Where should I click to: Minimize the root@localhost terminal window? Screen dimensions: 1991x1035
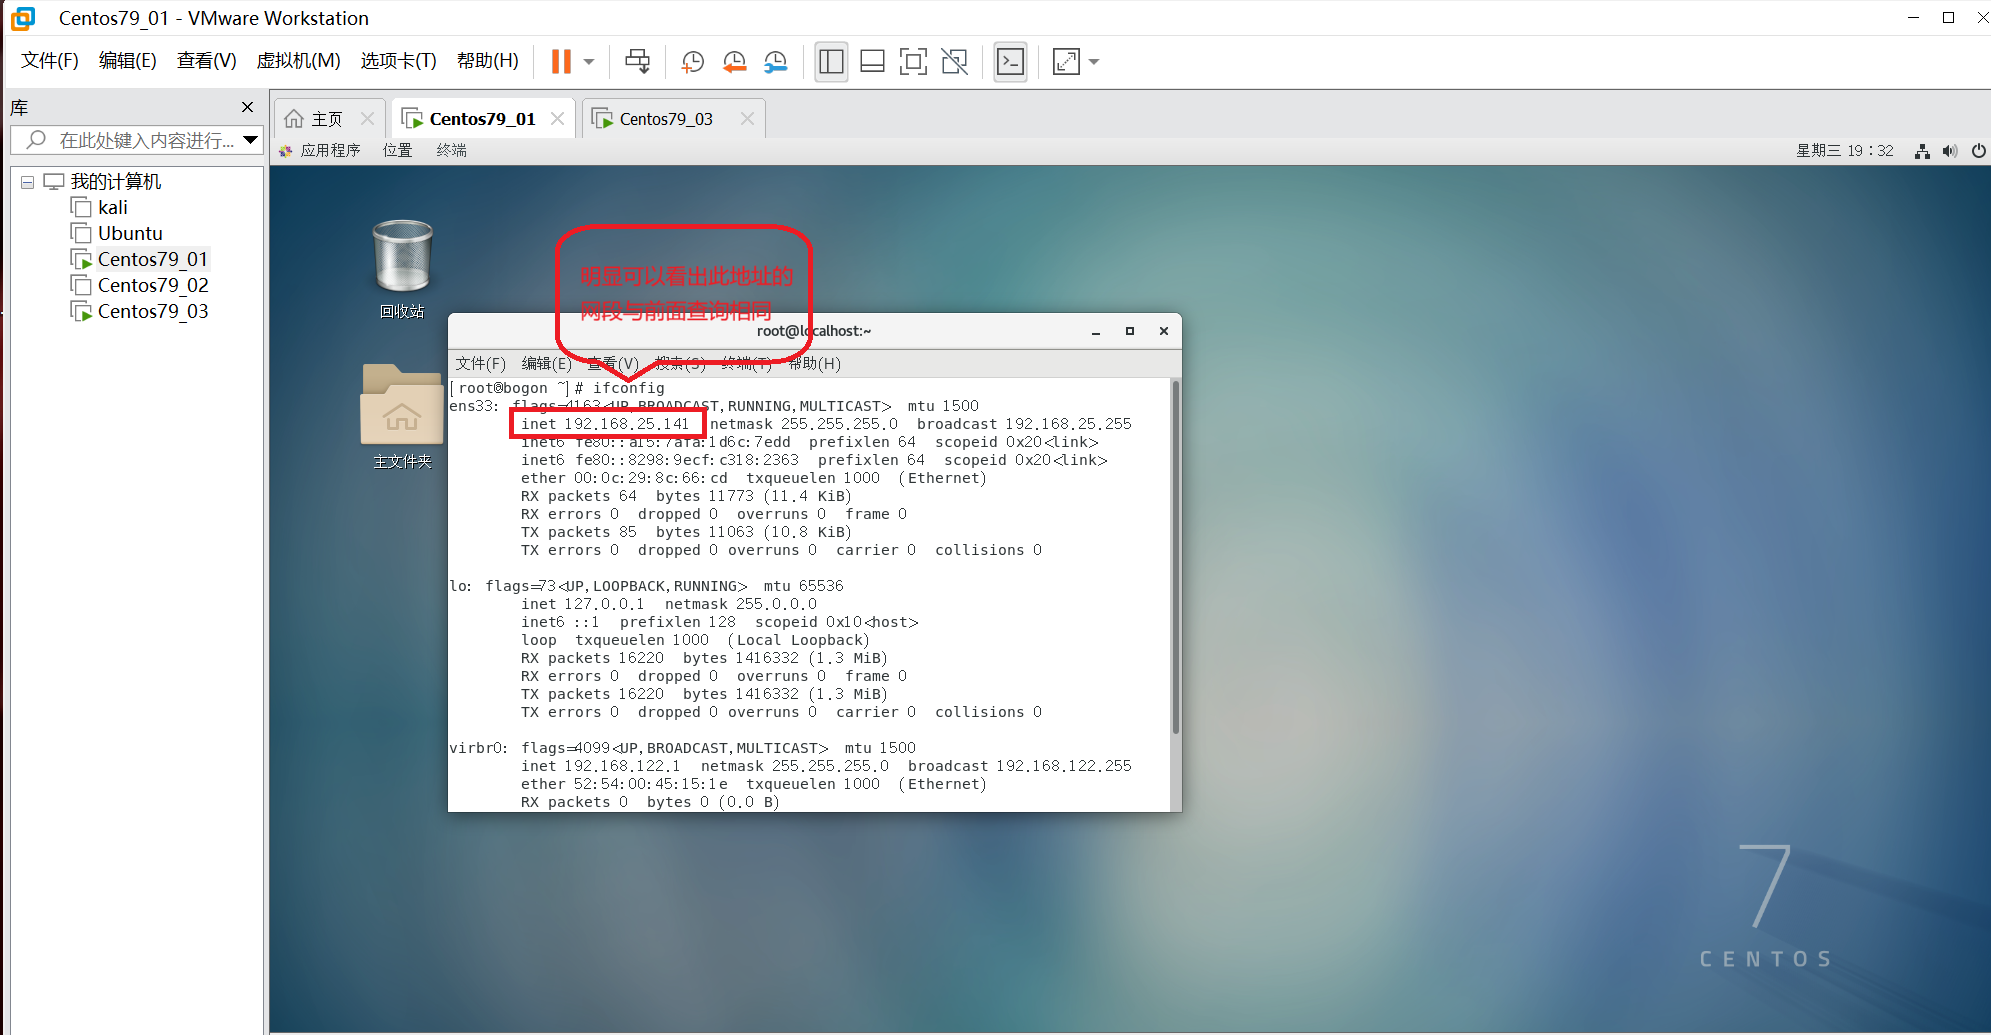(1096, 331)
